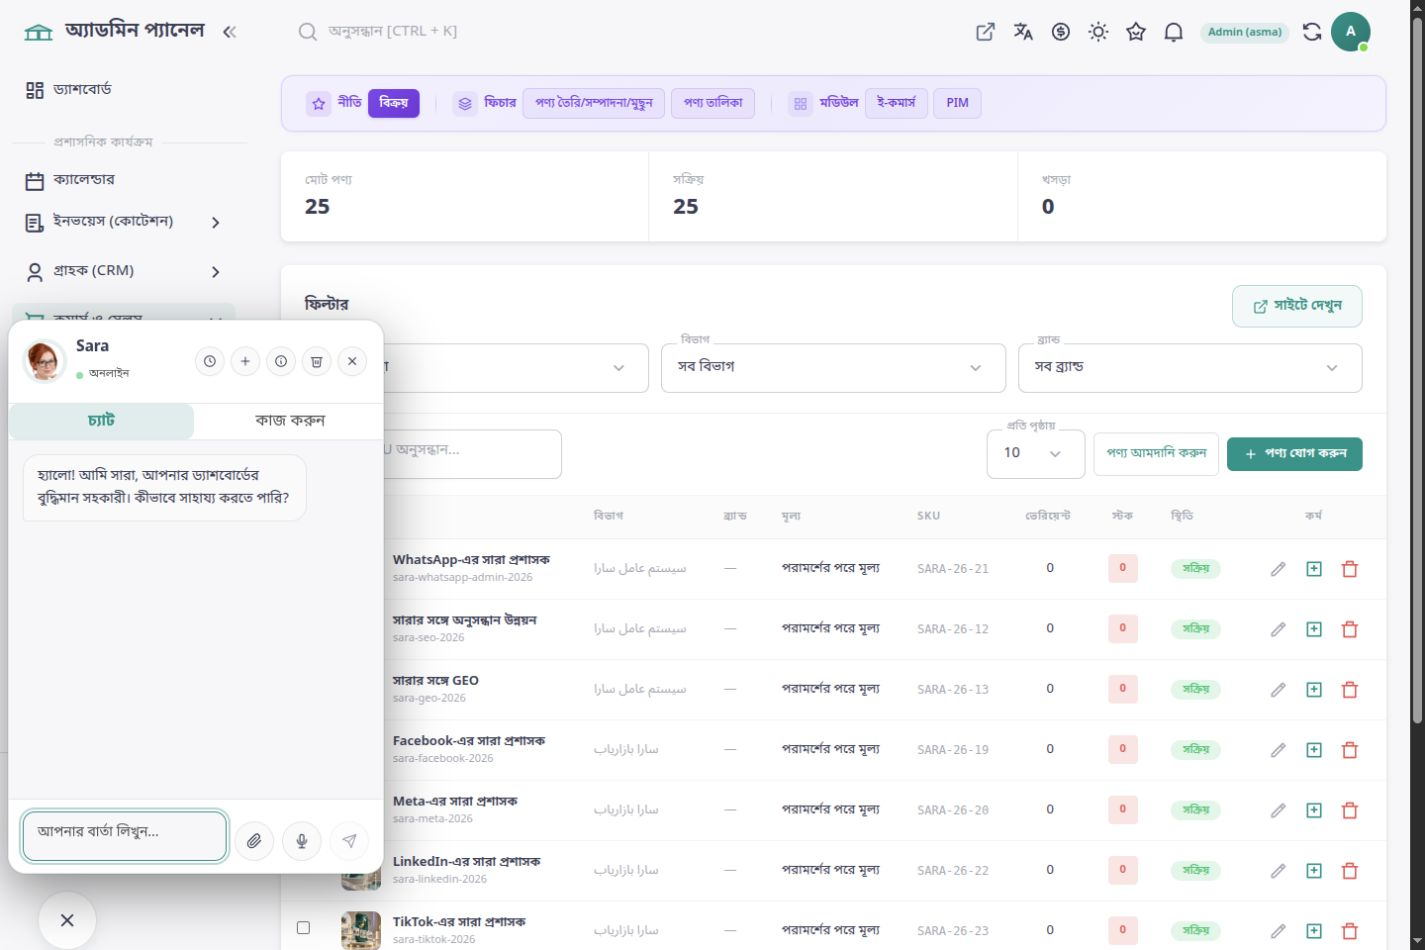Tick the checkbox on TikTok product row
Viewport: 1425px width, 950px height.
click(303, 928)
